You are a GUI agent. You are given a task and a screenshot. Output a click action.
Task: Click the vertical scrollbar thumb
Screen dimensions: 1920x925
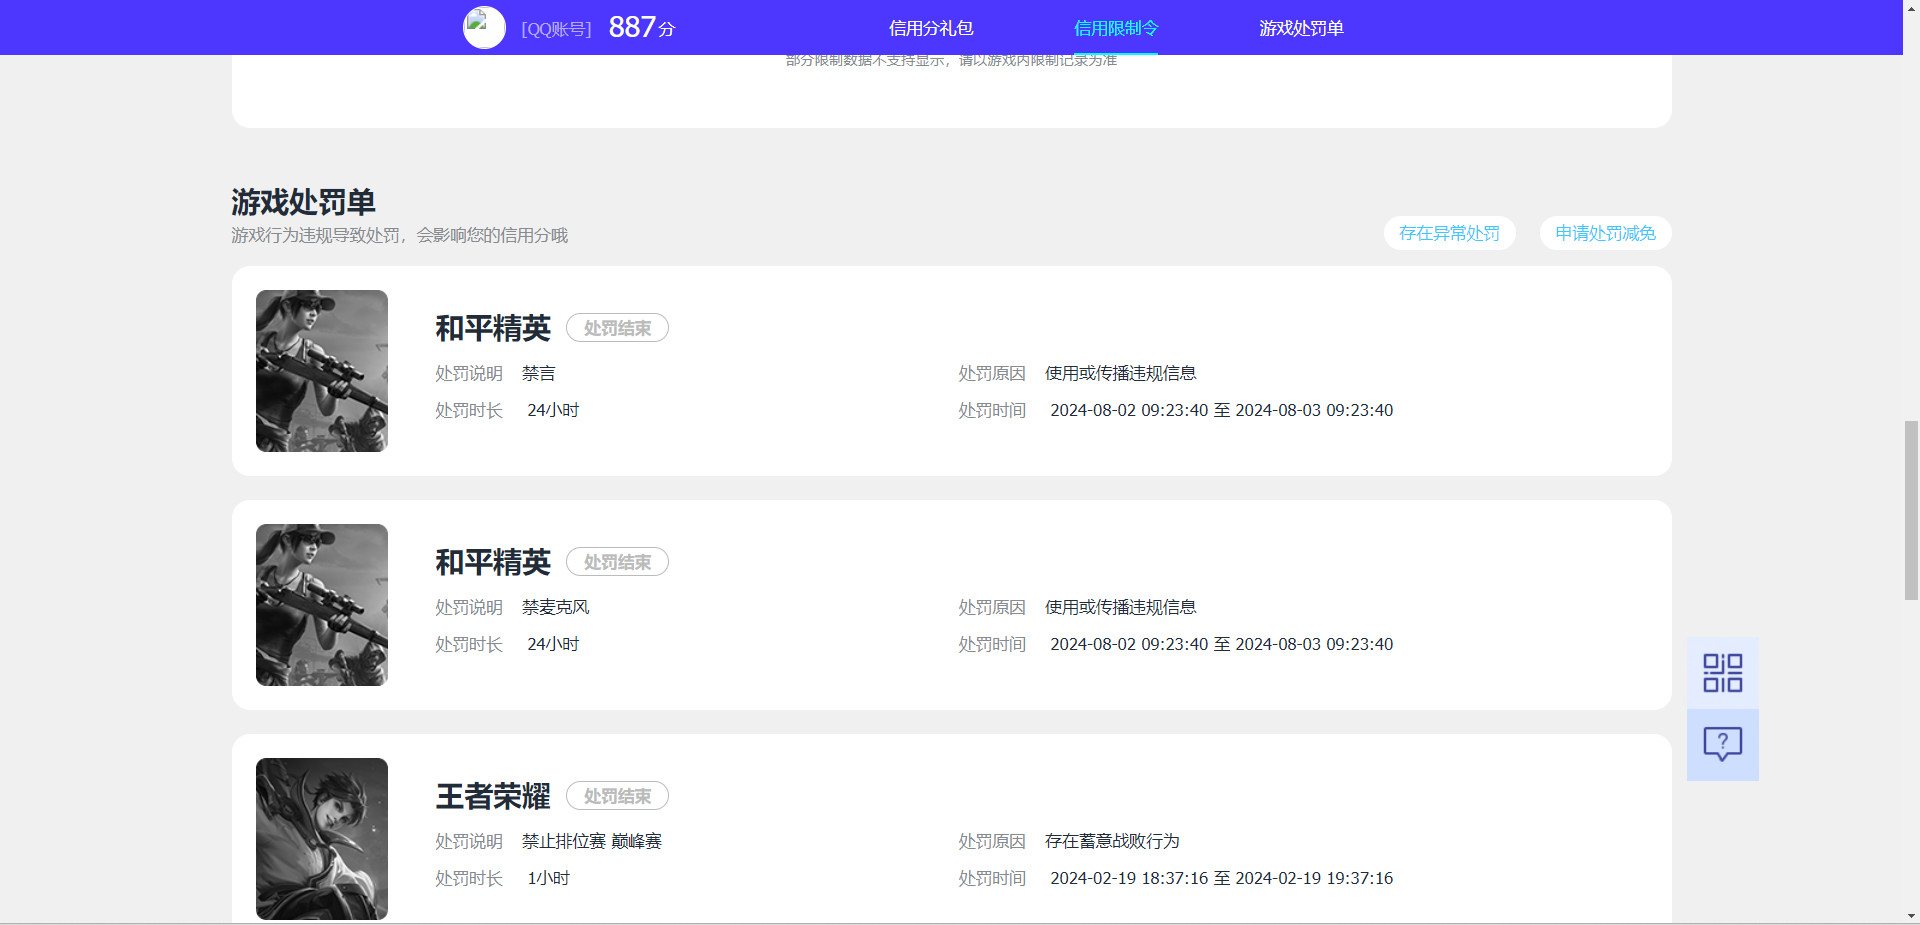1911,510
